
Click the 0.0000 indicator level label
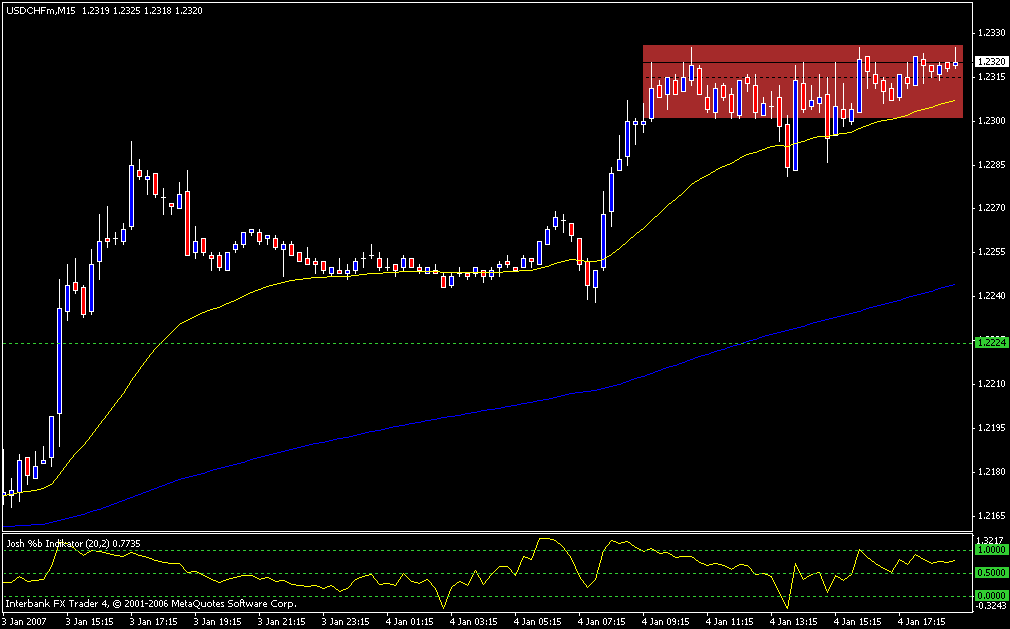click(x=990, y=596)
